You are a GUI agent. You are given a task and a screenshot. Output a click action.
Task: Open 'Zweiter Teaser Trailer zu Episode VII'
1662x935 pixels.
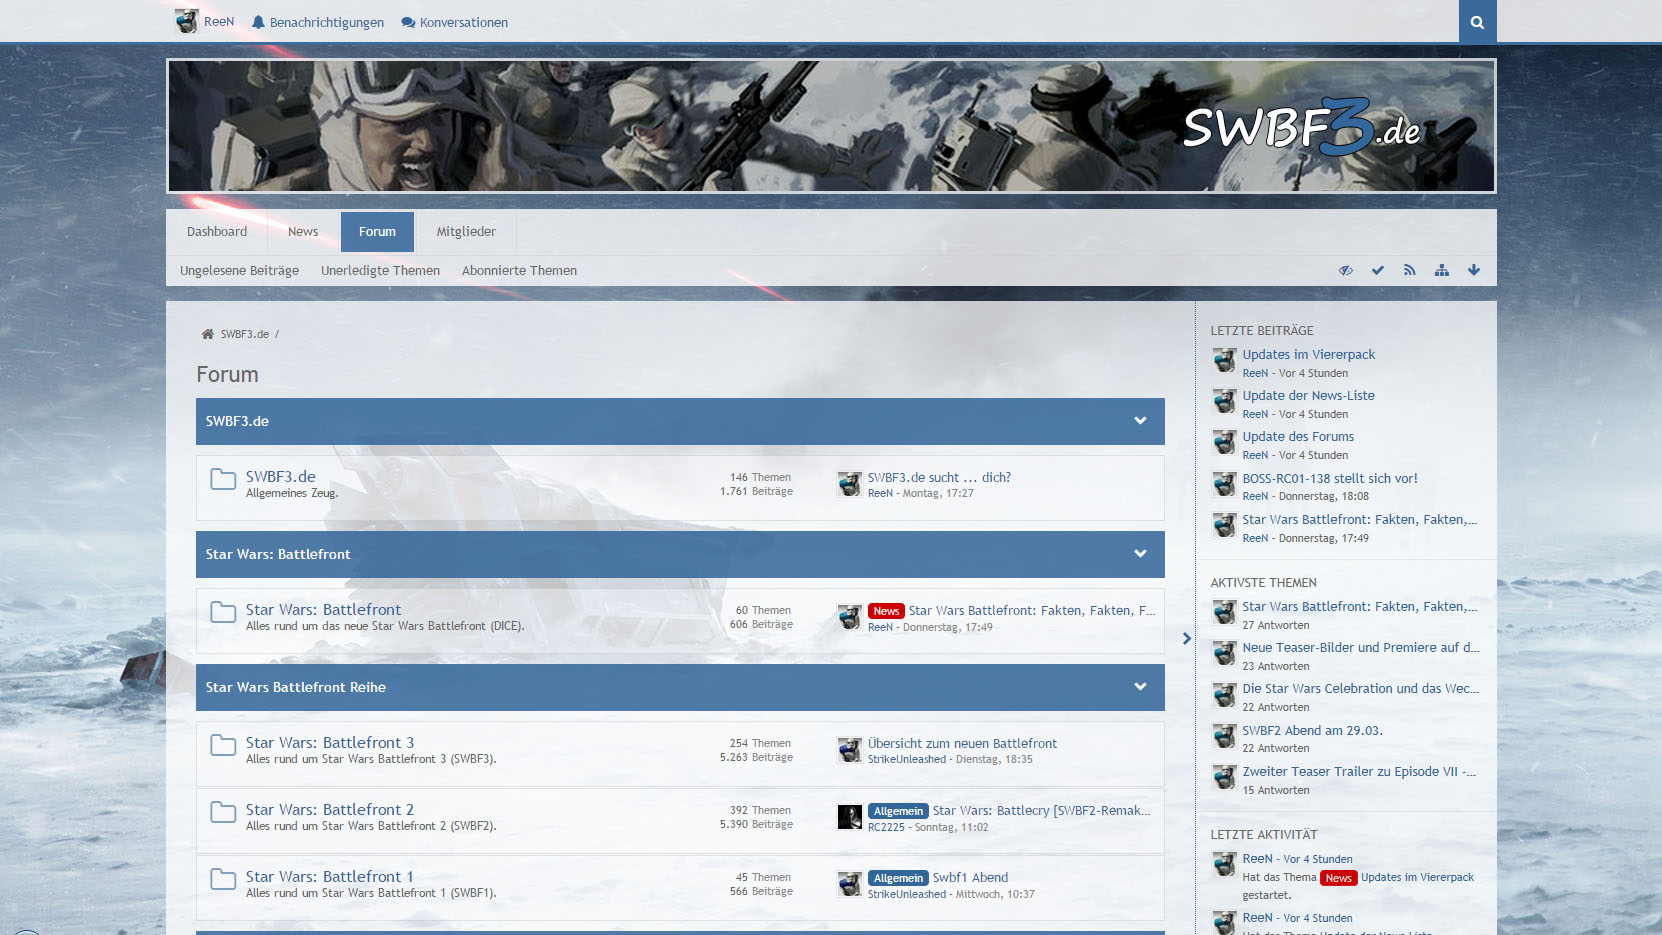(1359, 772)
